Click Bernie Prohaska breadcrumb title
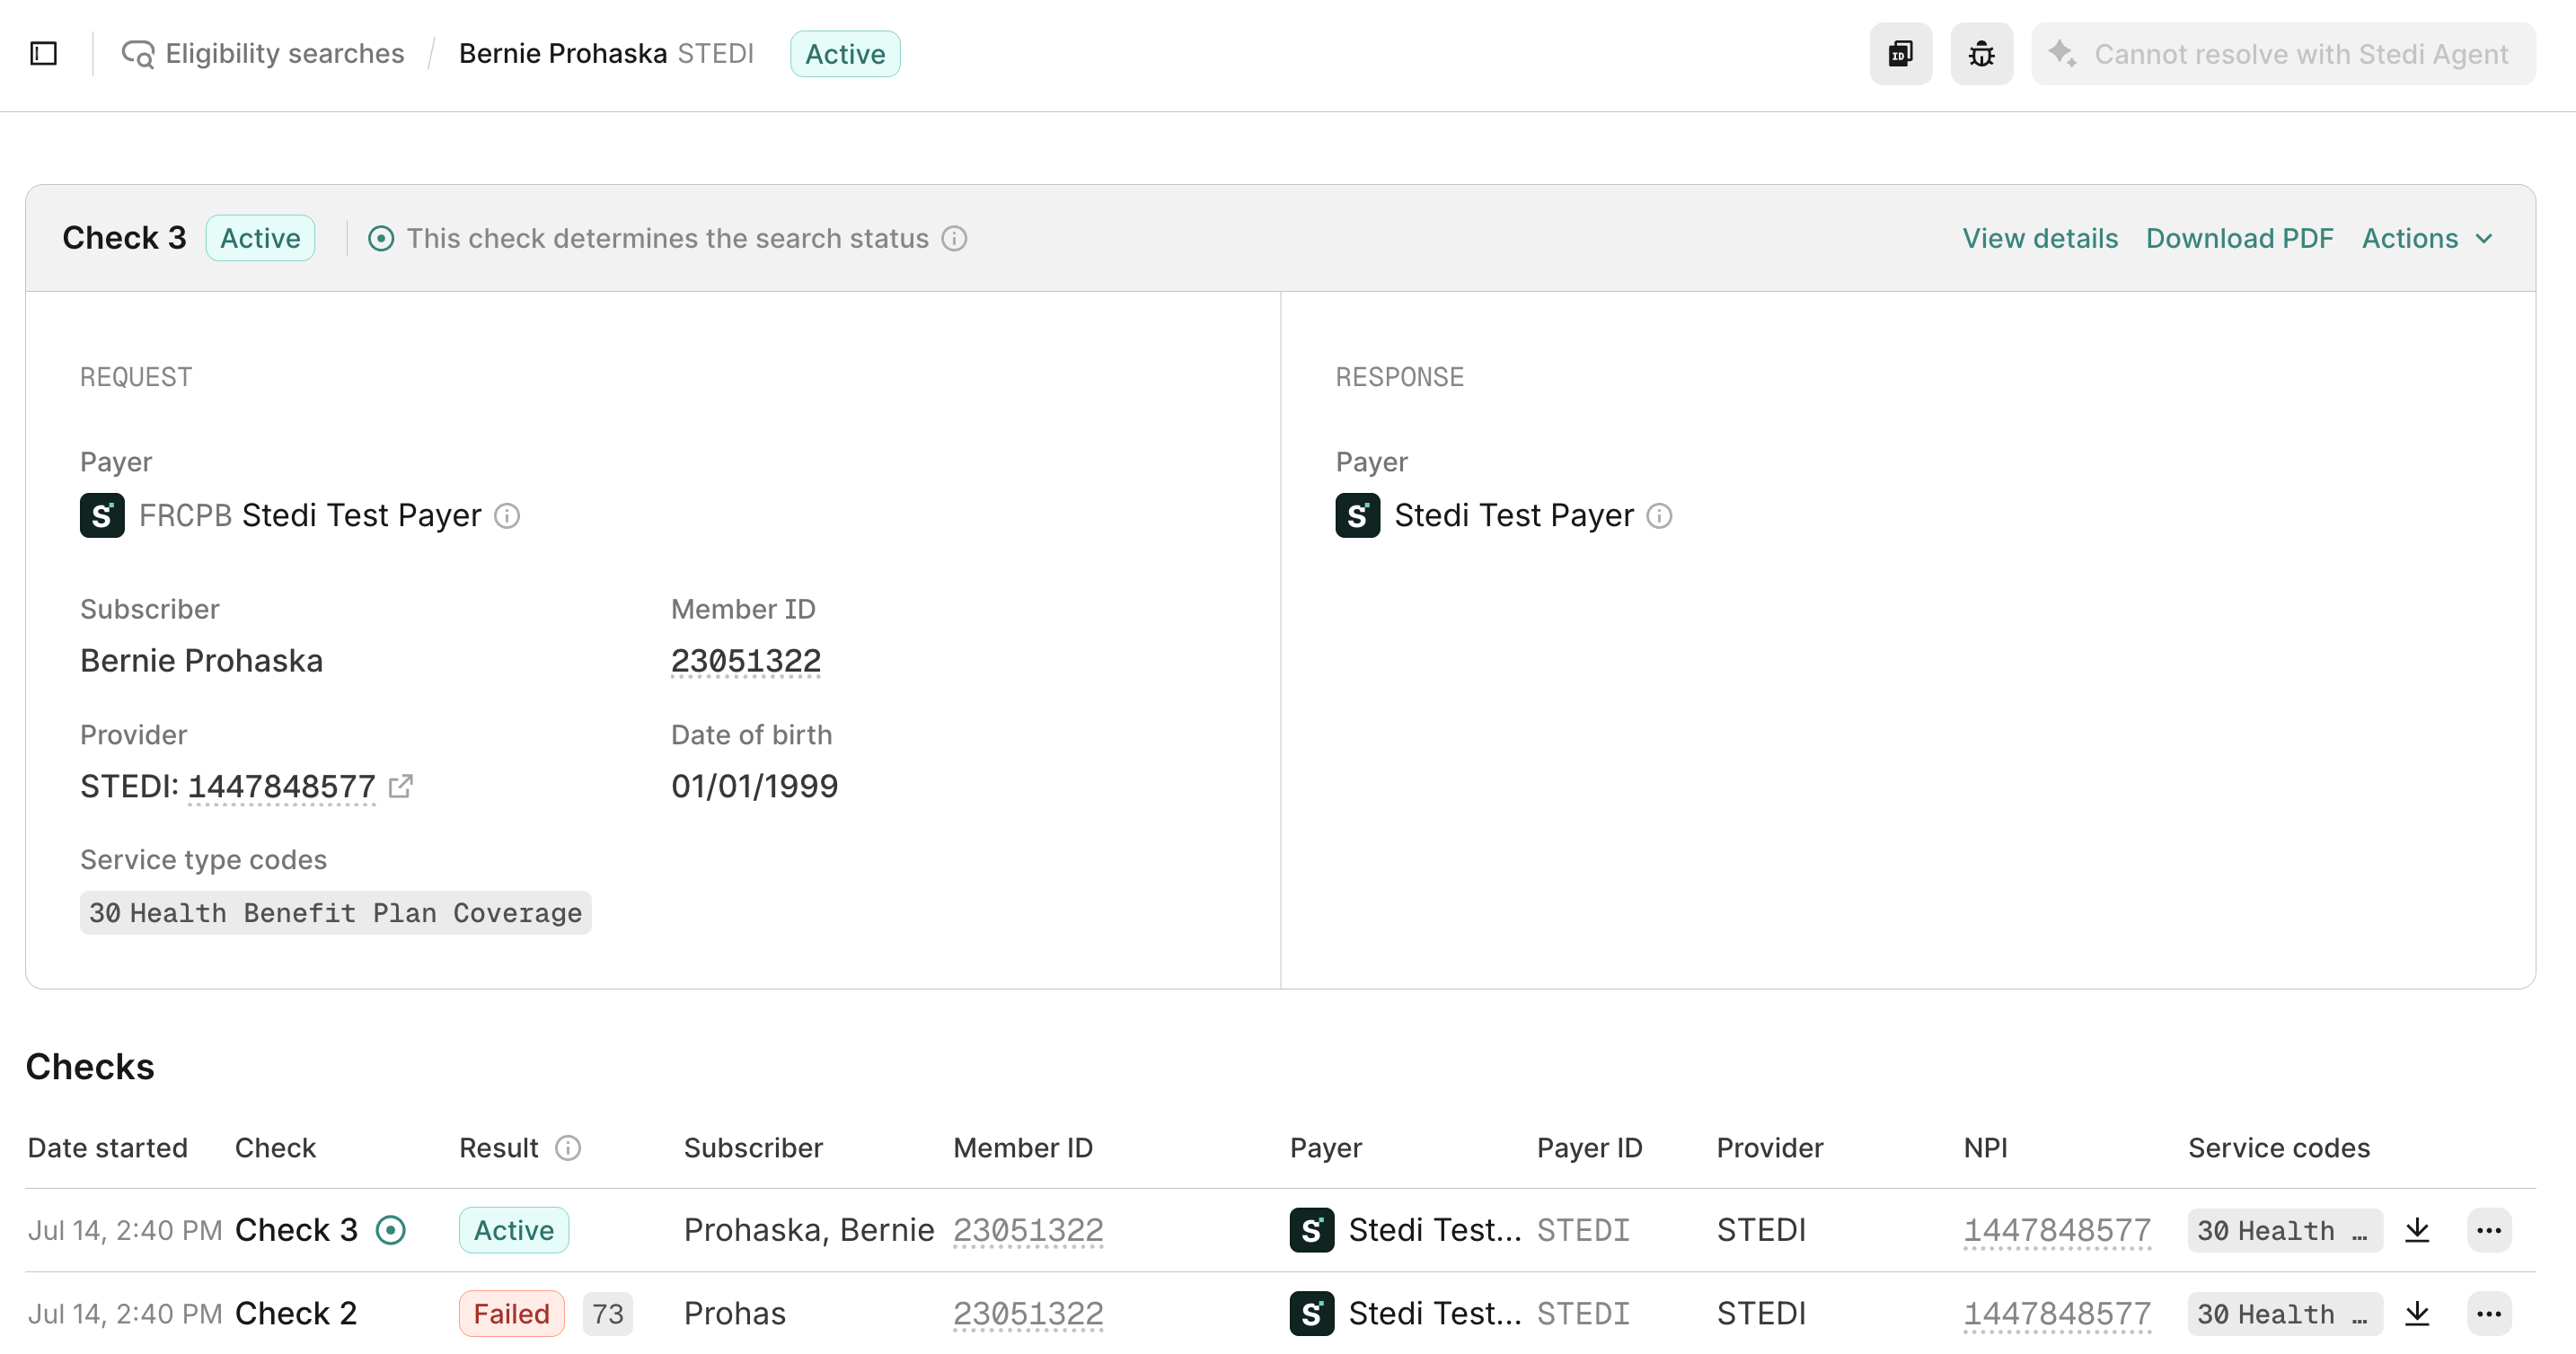The width and height of the screenshot is (2576, 1354). coord(563,53)
